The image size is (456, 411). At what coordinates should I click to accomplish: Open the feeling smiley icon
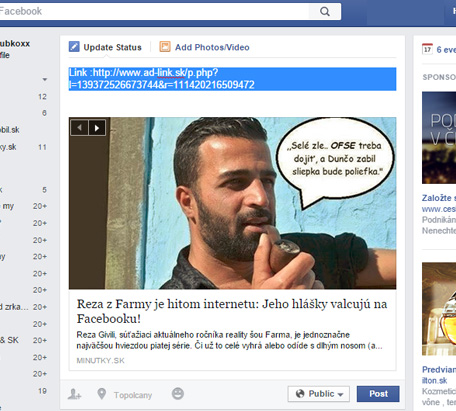pyautogui.click(x=178, y=394)
